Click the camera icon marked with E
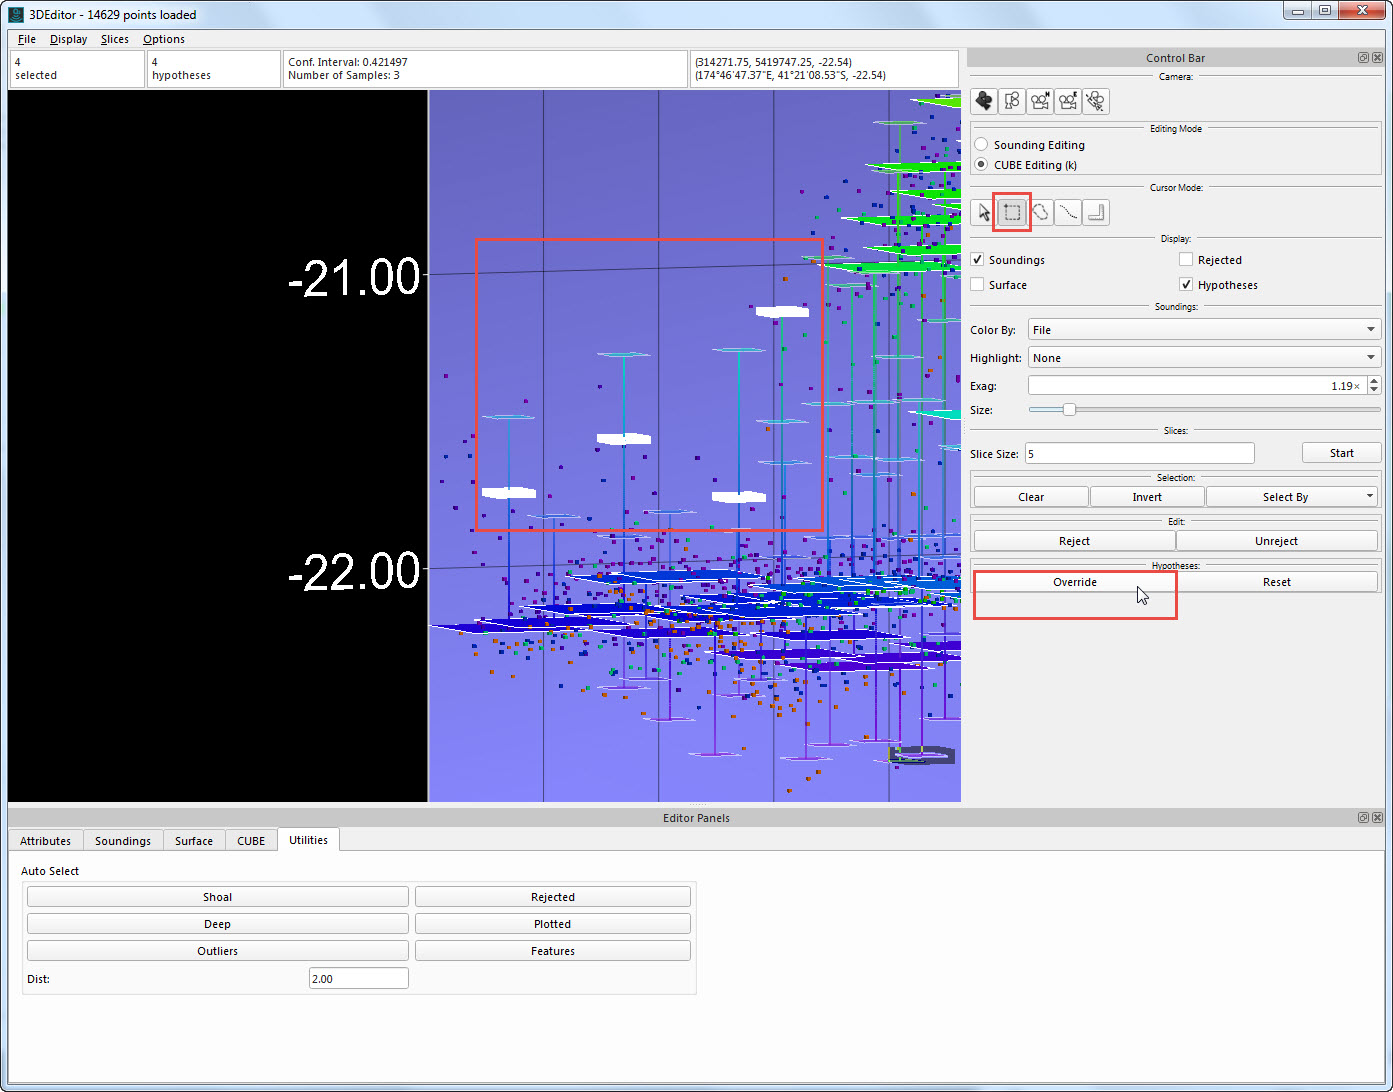Viewport: 1393px width, 1092px height. click(1068, 101)
